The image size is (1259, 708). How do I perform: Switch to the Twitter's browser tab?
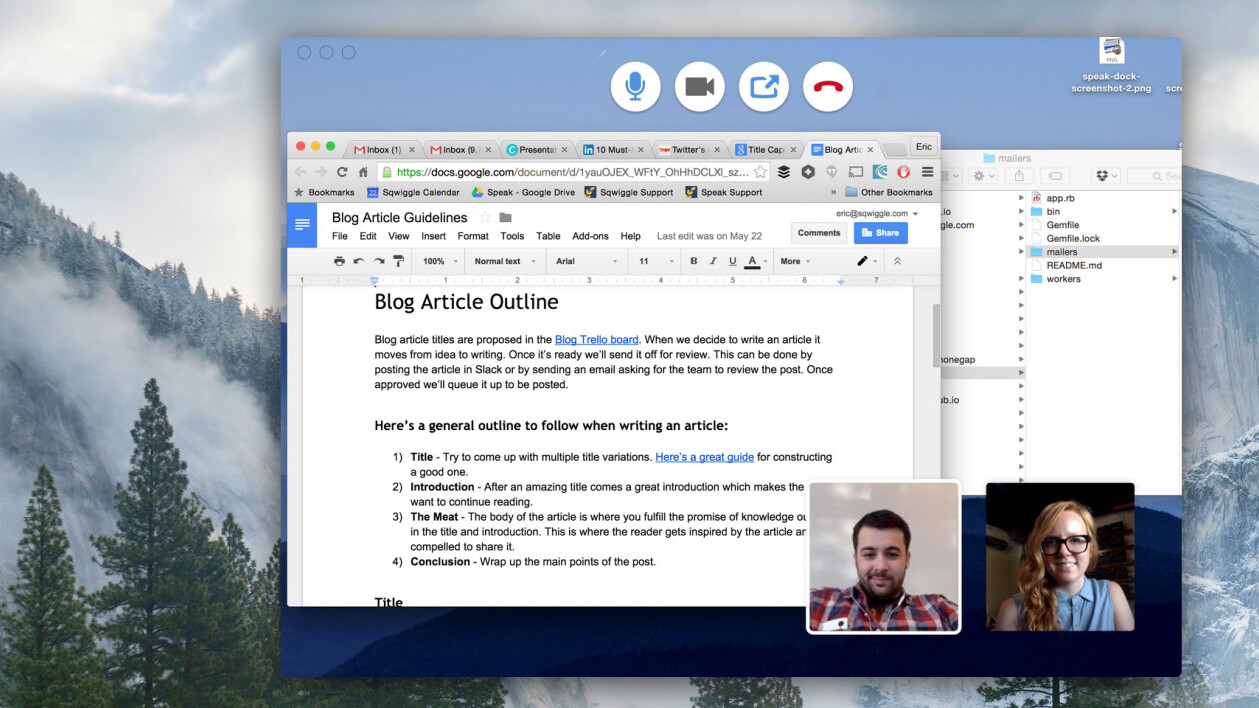click(688, 150)
